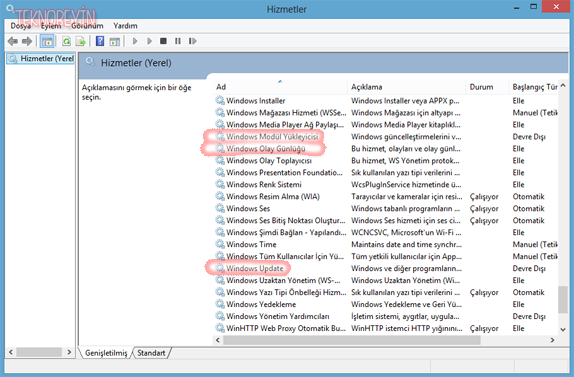Select the Windows Mağazası Hizmeti service
Viewport: 574px width, 377px height.
pos(286,112)
